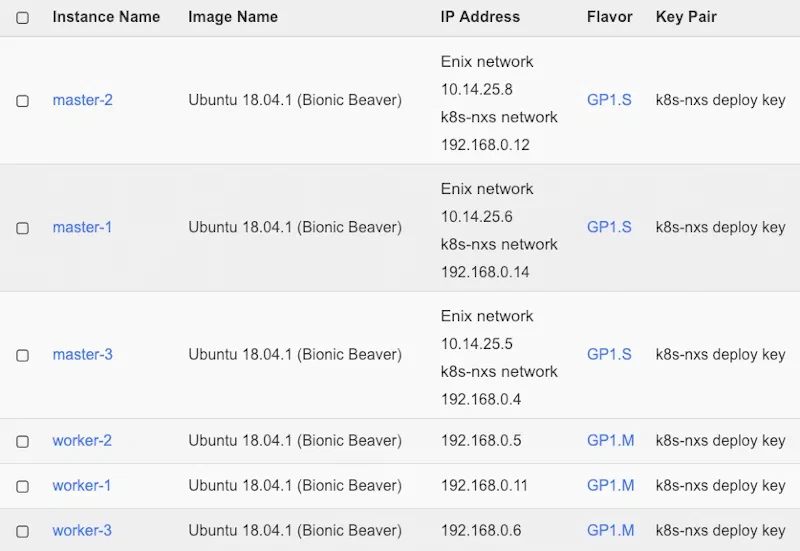This screenshot has height=551, width=800.
Task: Click GP1.S flavor link for master-2
Action: click(609, 100)
